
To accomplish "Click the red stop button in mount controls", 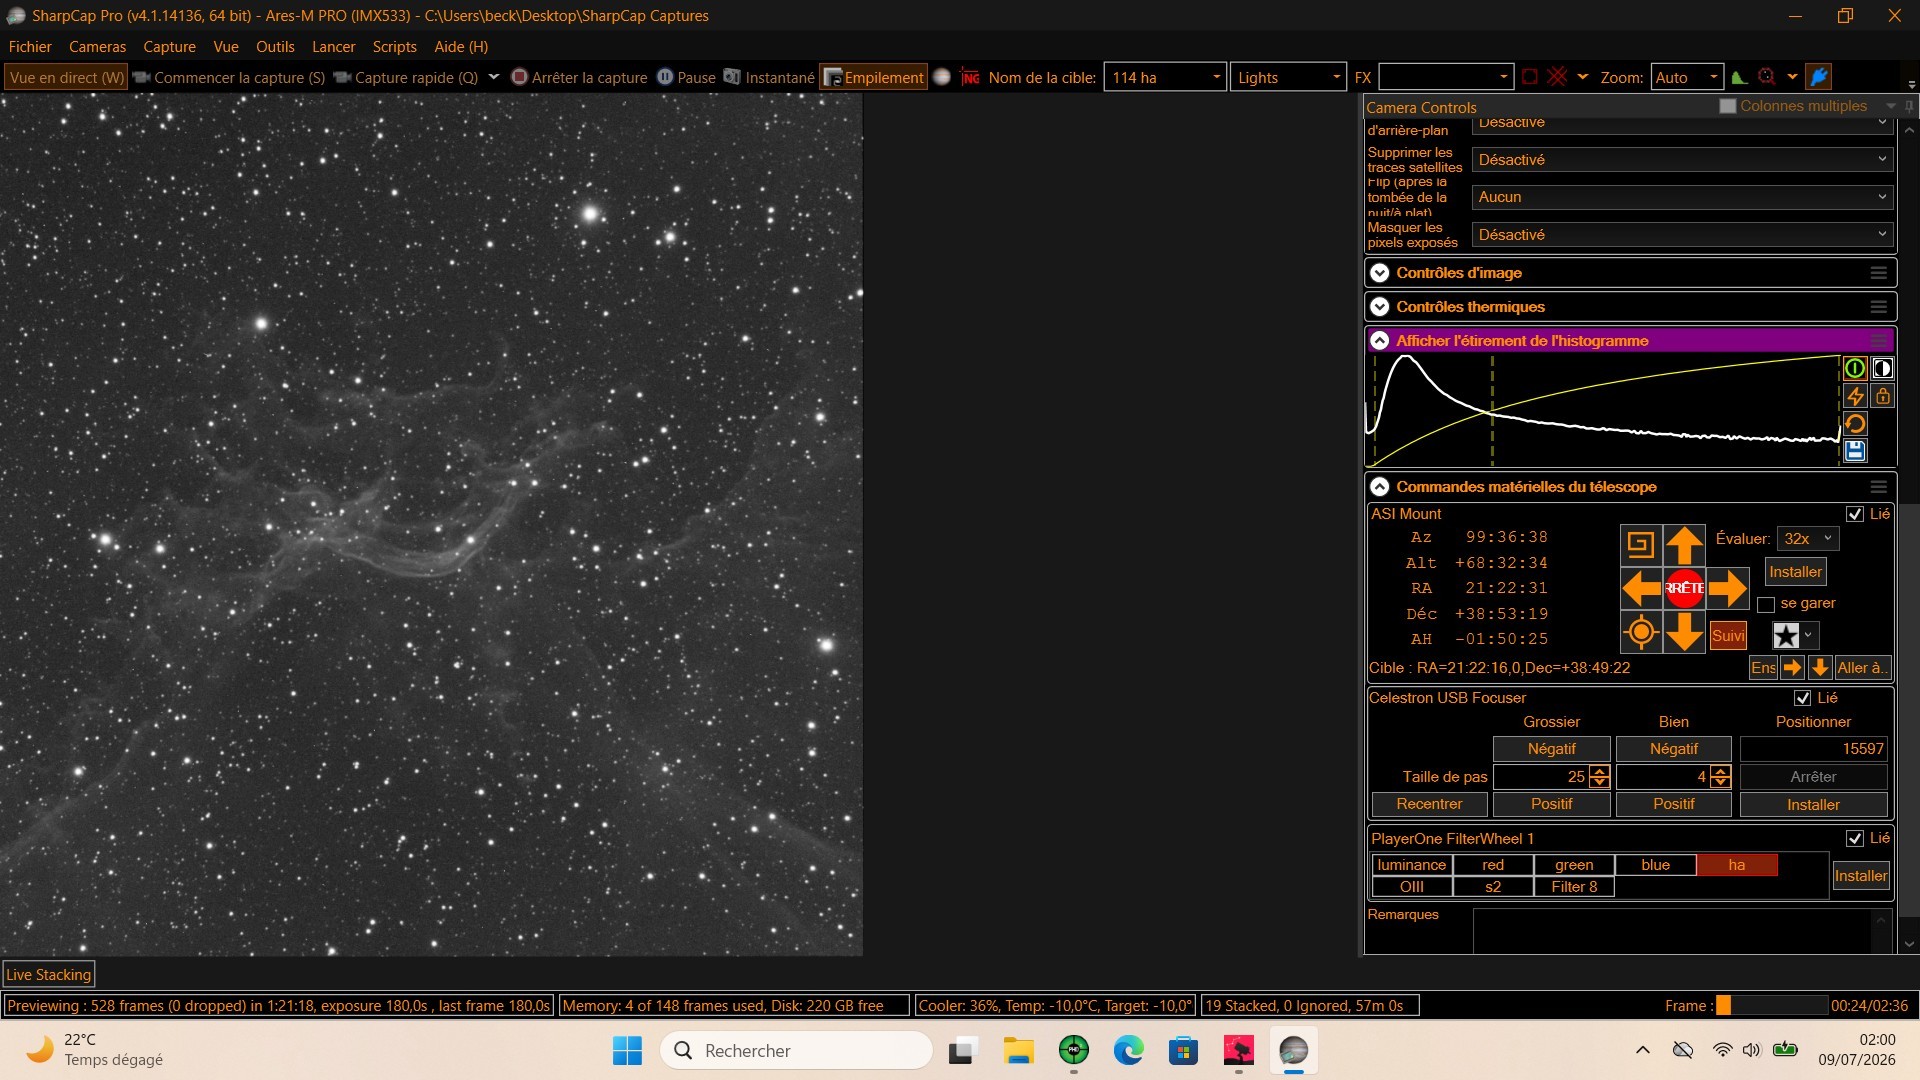I will click(x=1684, y=588).
